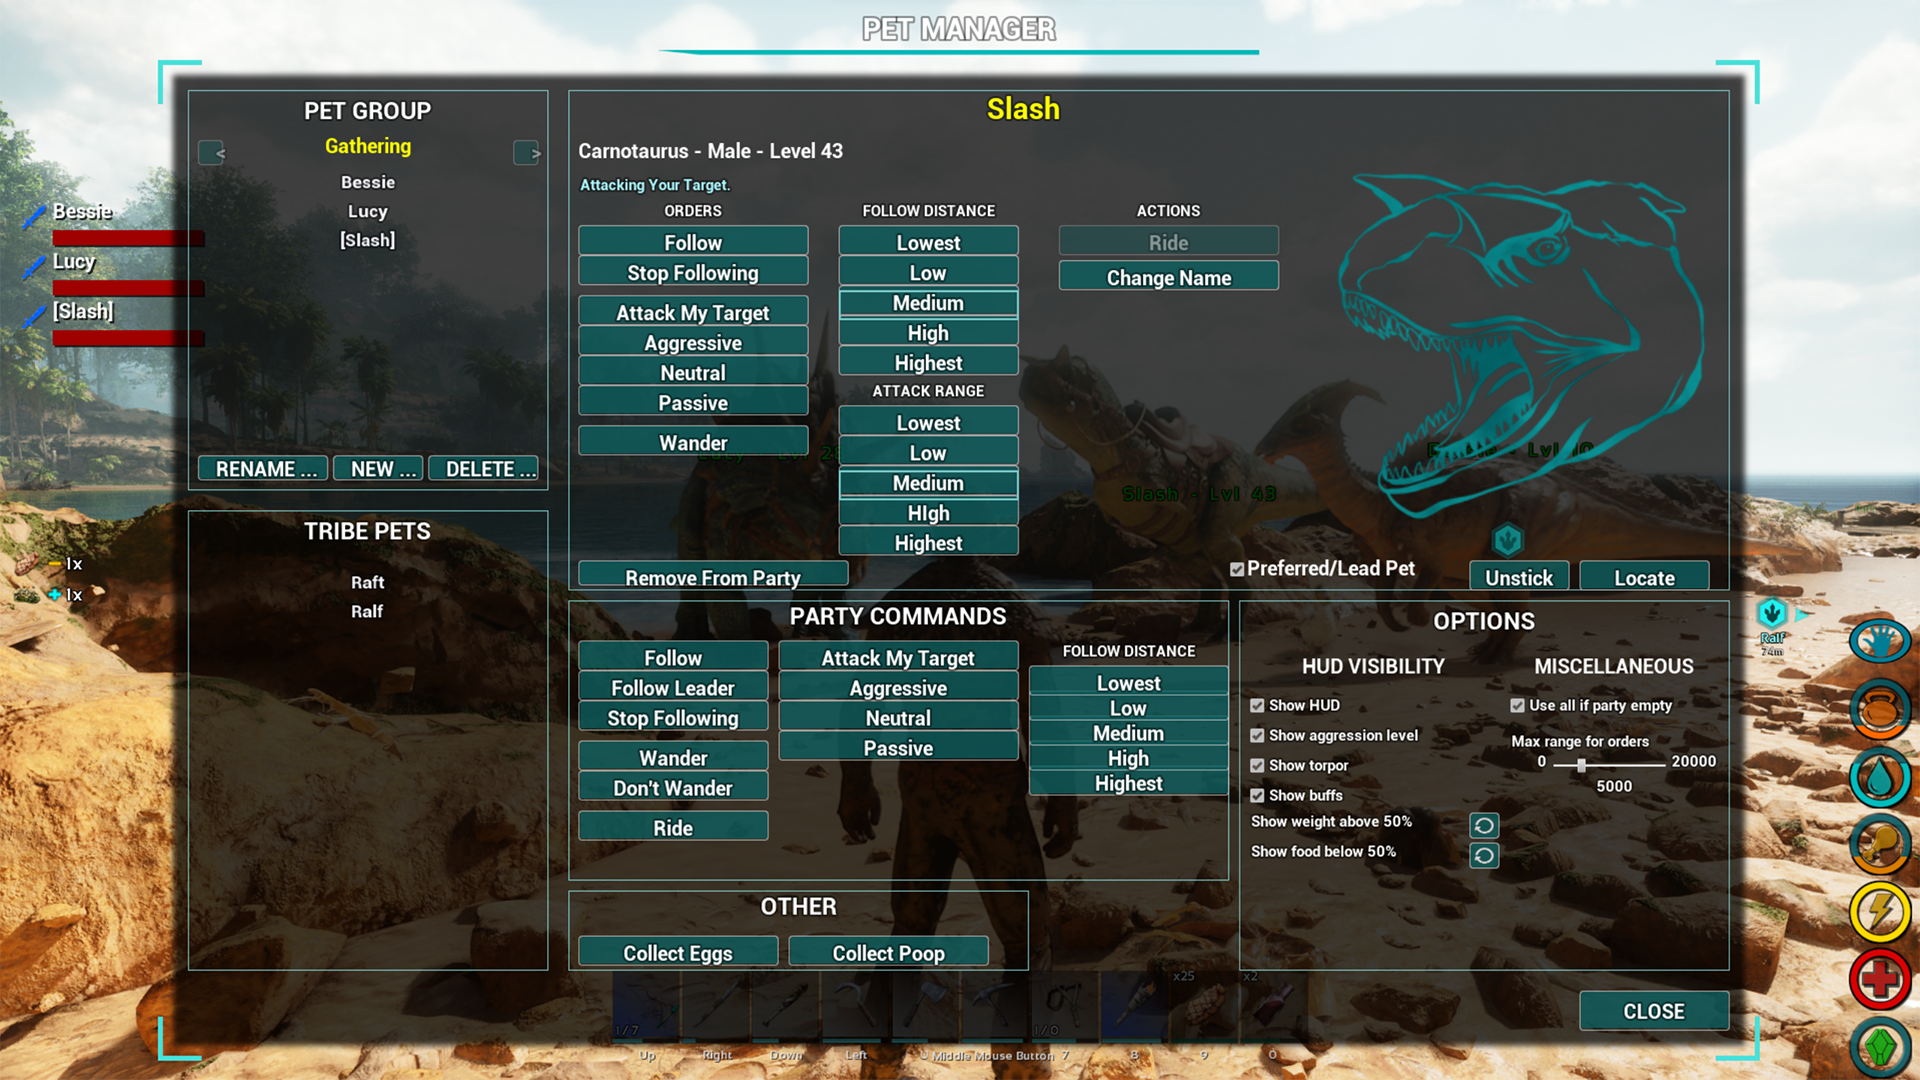Disable Use all if party empty

pyautogui.click(x=1517, y=706)
